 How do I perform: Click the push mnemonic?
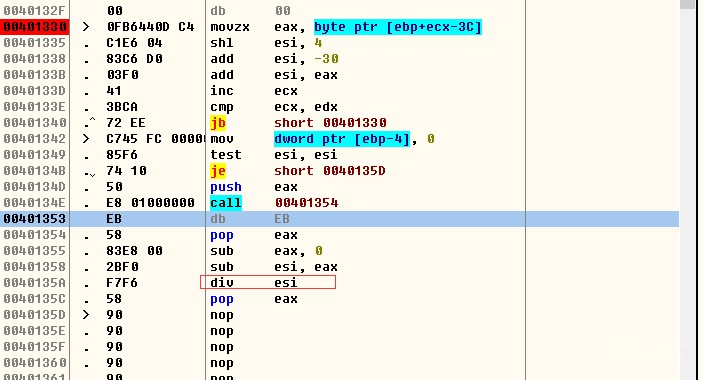226,187
